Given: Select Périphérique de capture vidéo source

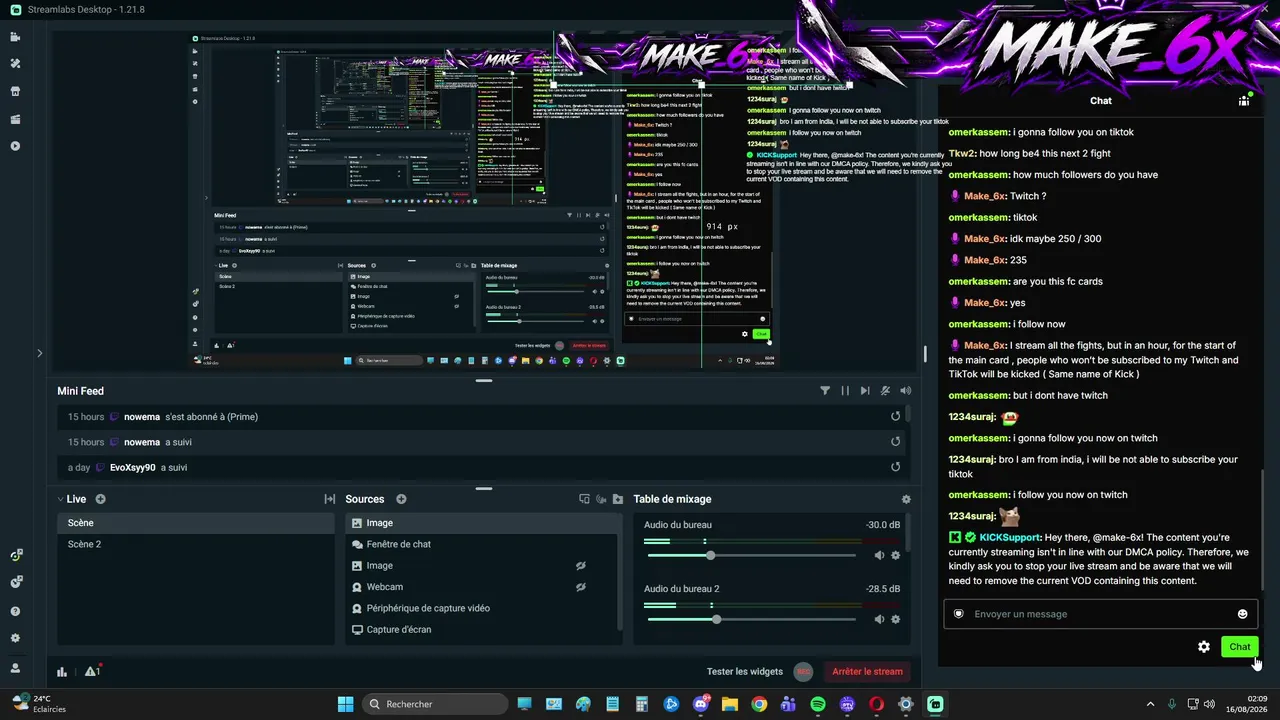Looking at the screenshot, I should click(x=483, y=608).
